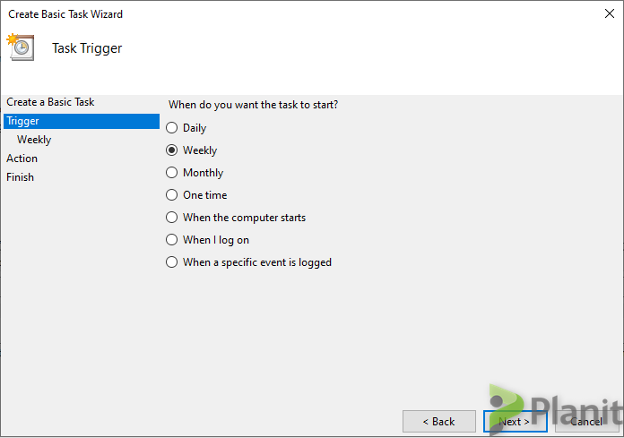The height and width of the screenshot is (438, 624).
Task: Cancel the wizard with Cancel button
Action: (x=587, y=421)
